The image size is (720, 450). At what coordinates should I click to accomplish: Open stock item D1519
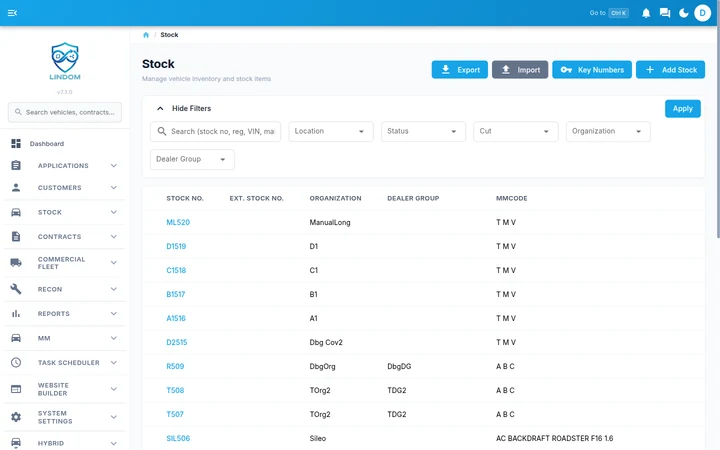176,246
